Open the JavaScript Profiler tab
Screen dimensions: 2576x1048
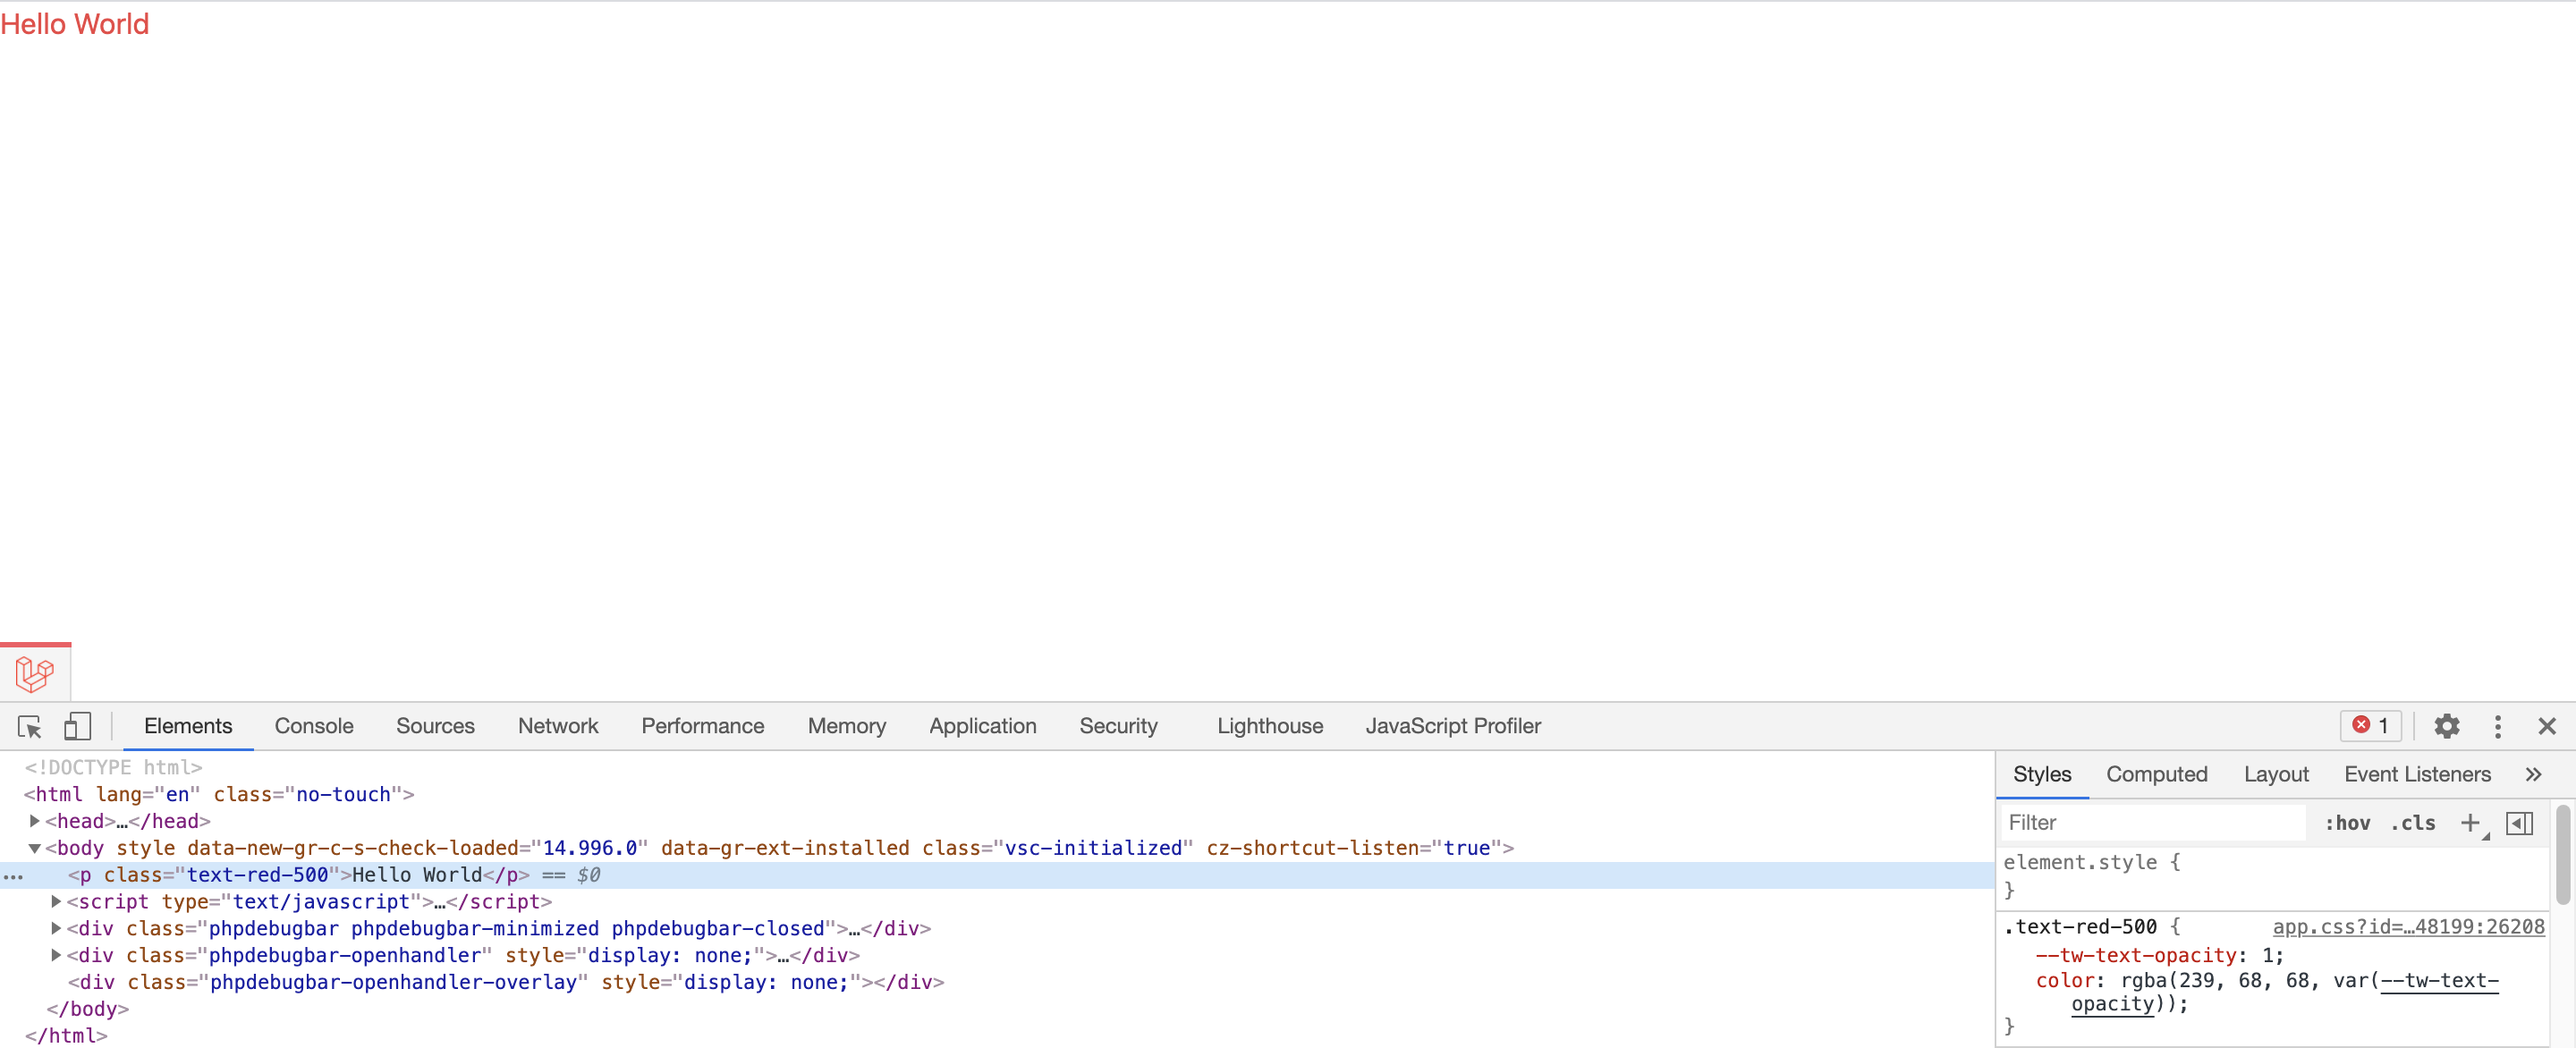pyautogui.click(x=1453, y=726)
